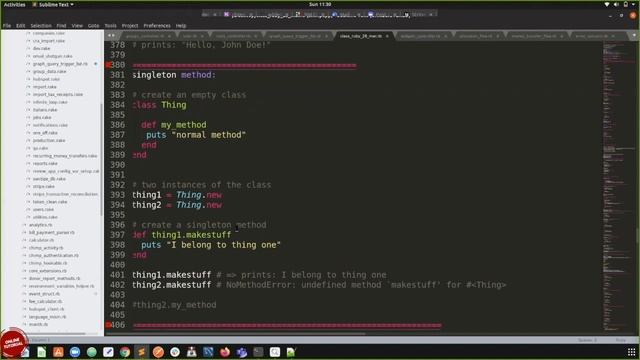This screenshot has width=640, height=360.
Task: Click the bookmark marker at line 380
Action: pos(108,64)
